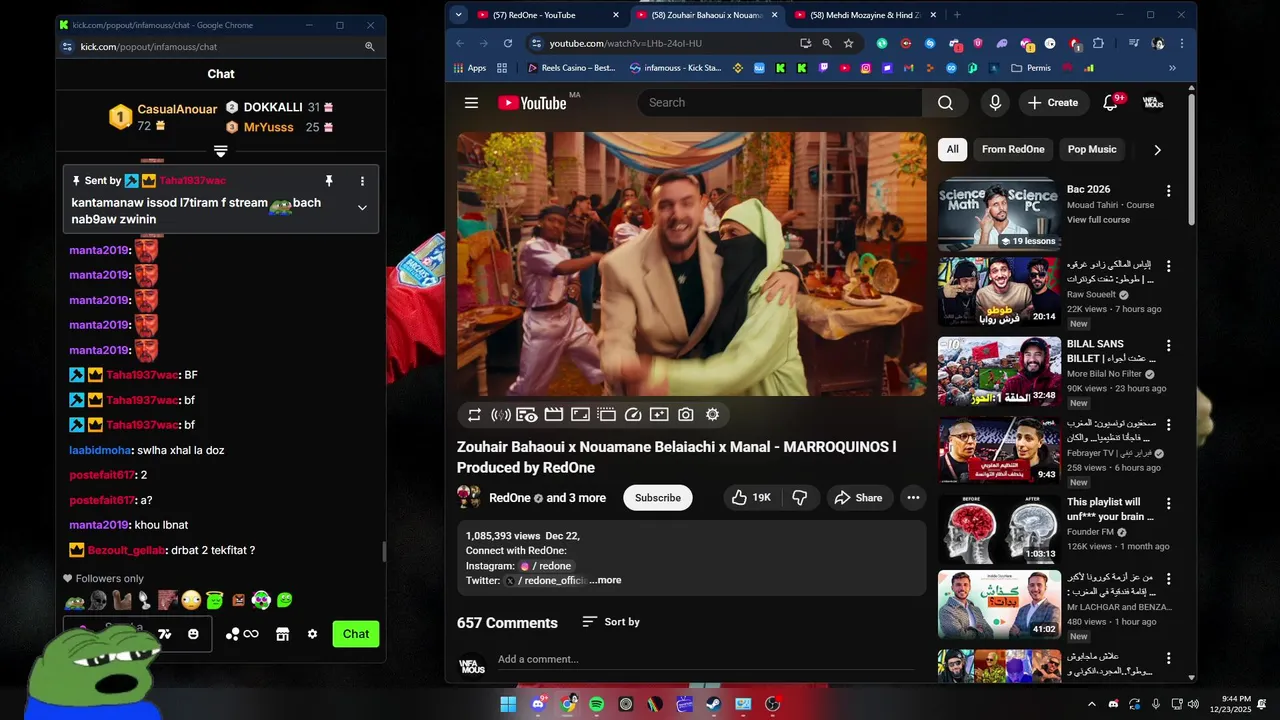
Task: Open the Apps bookmarks shortcut
Action: tap(470, 68)
